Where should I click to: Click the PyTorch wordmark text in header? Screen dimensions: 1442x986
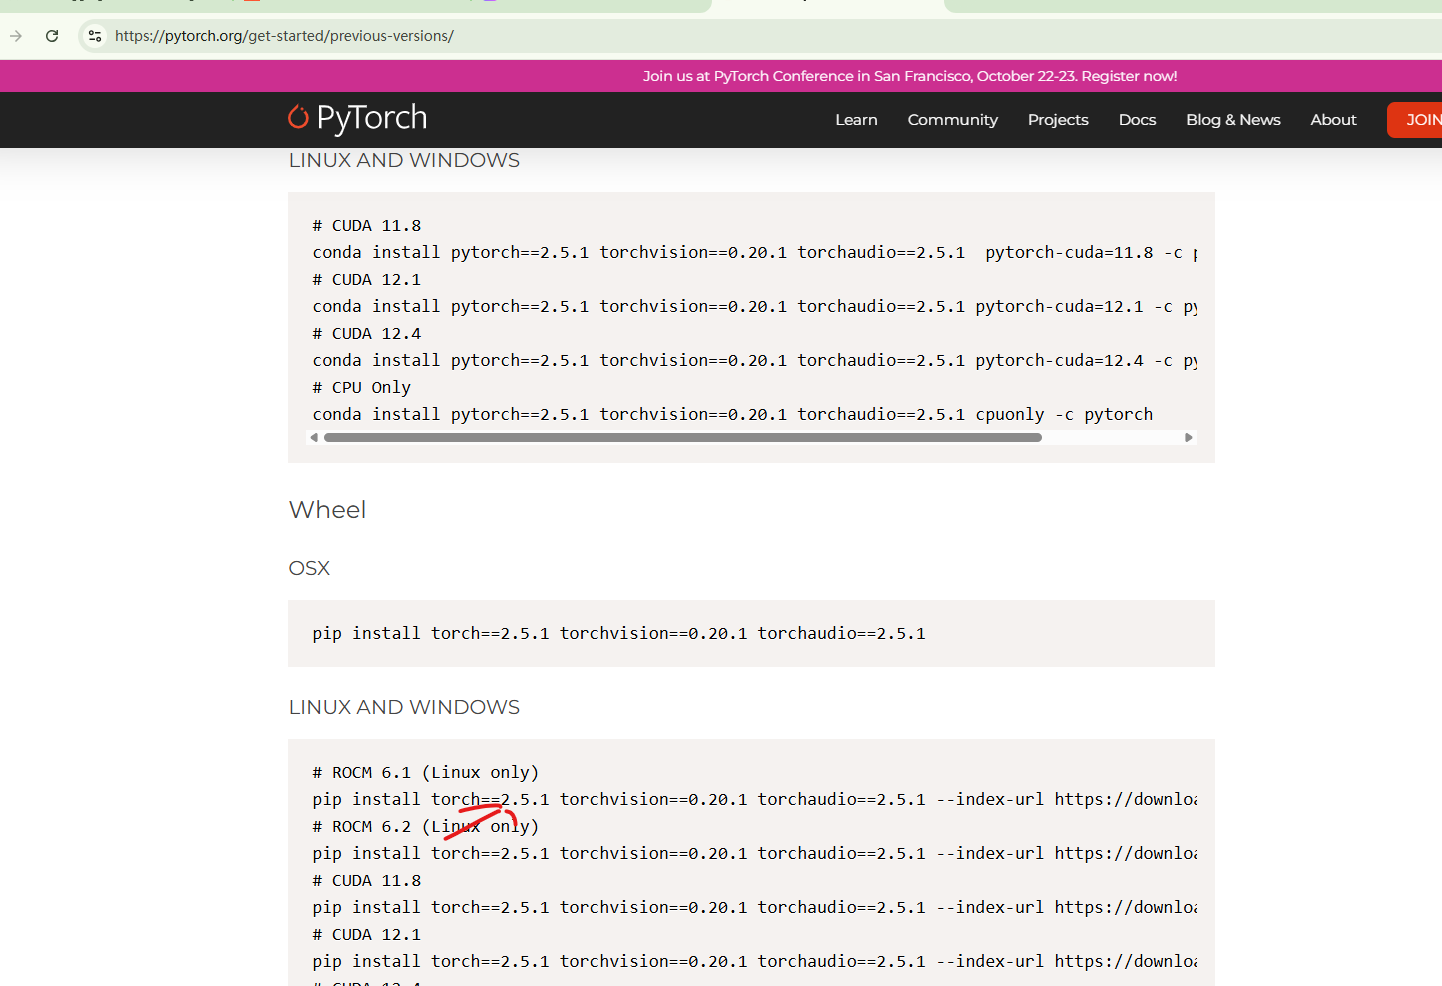pos(372,118)
